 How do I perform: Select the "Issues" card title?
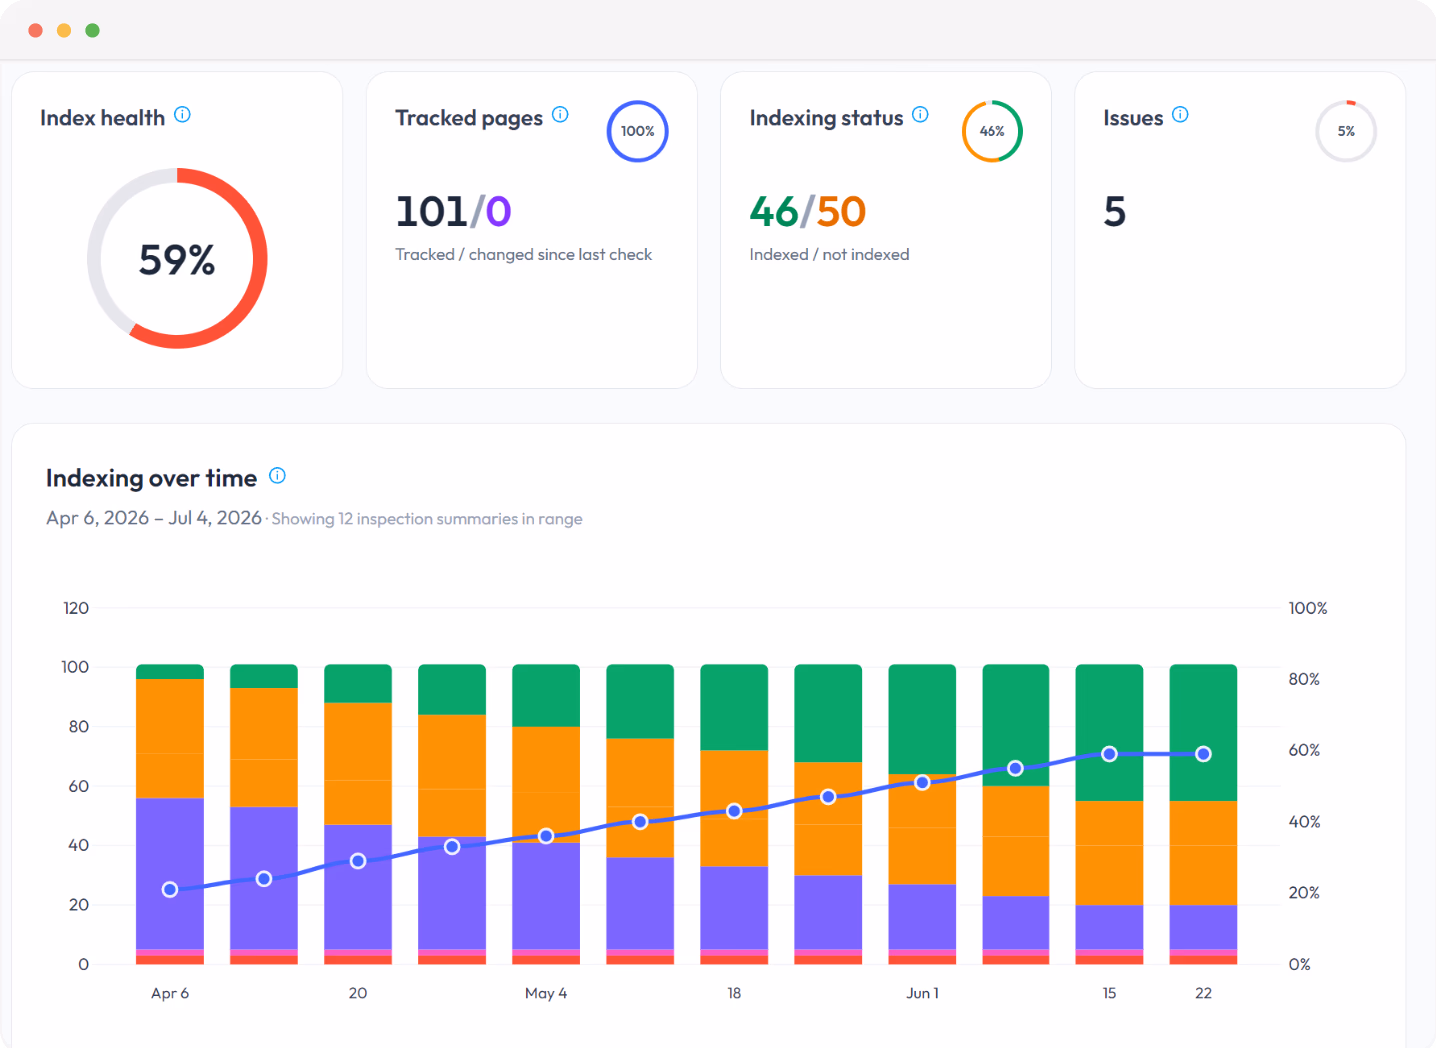pyautogui.click(x=1133, y=118)
